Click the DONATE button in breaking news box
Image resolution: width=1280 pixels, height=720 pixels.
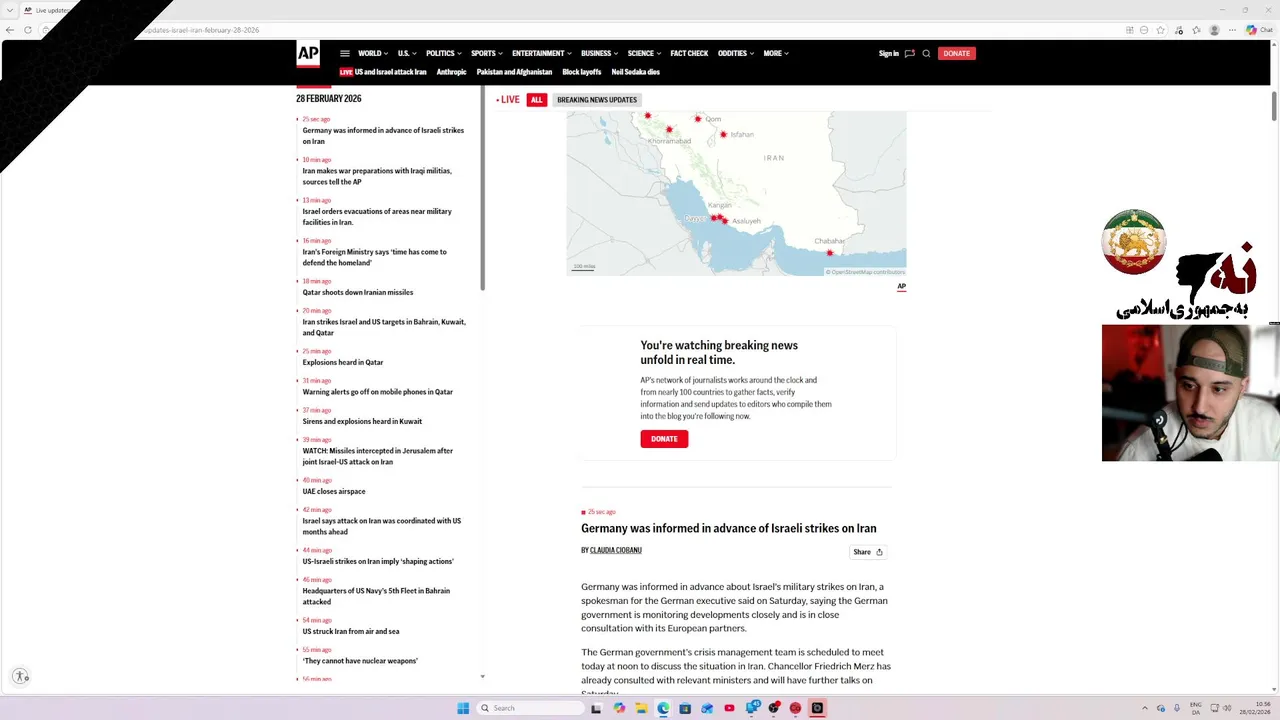[x=664, y=439]
